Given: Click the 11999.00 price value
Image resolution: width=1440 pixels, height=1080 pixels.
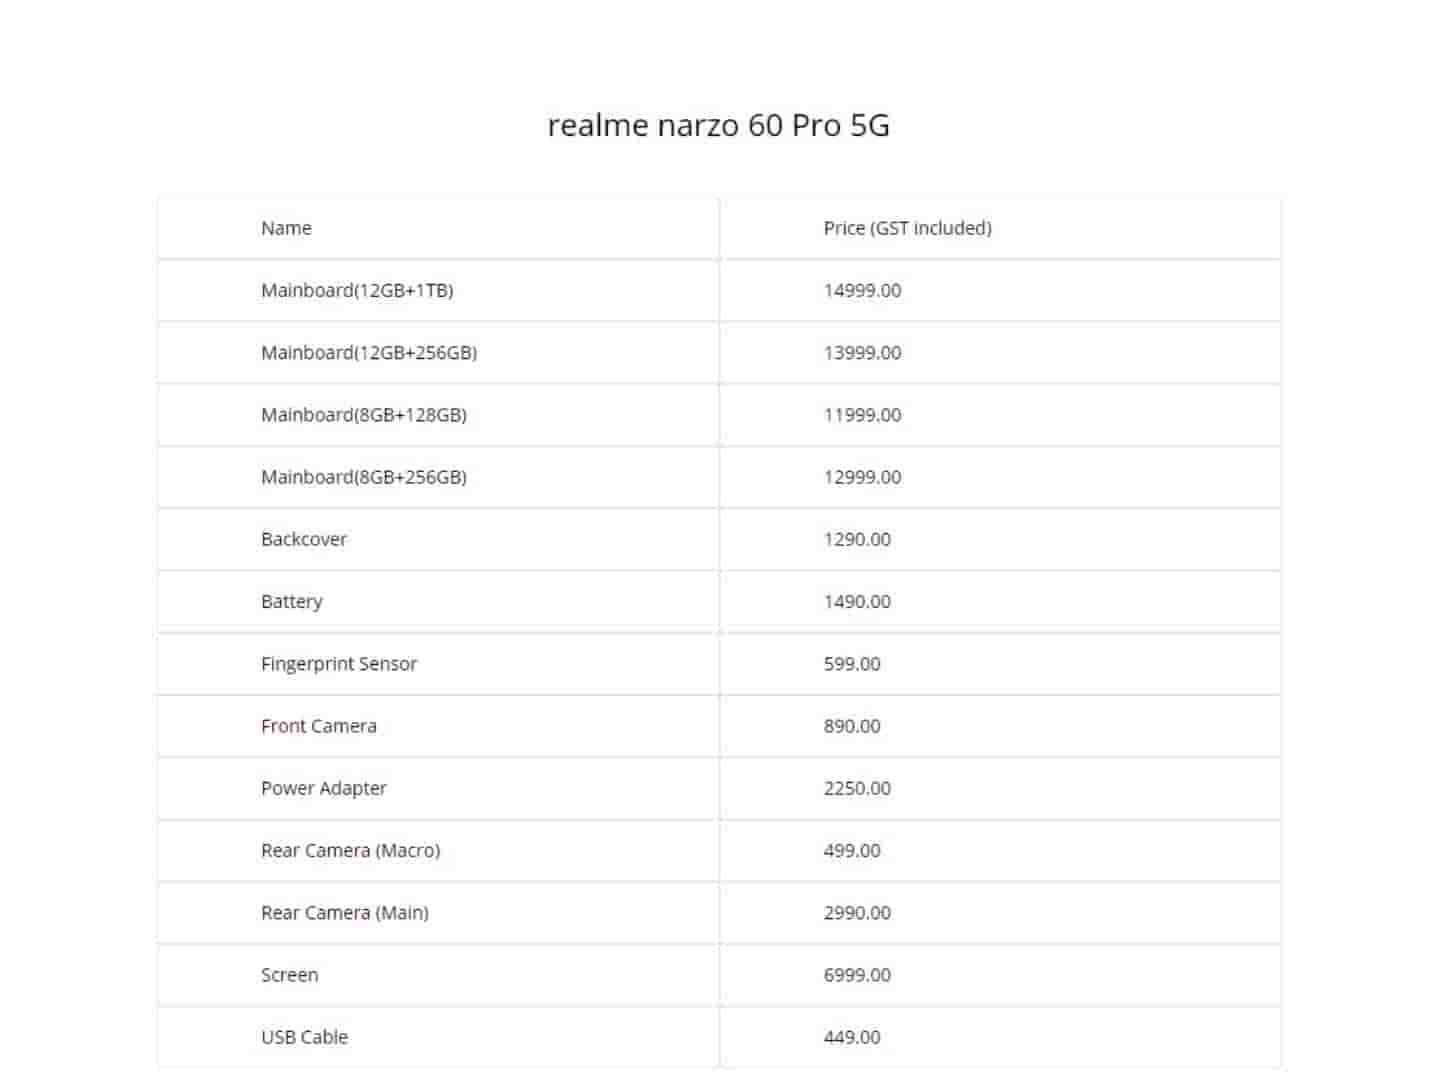Looking at the screenshot, I should pyautogui.click(x=862, y=415).
